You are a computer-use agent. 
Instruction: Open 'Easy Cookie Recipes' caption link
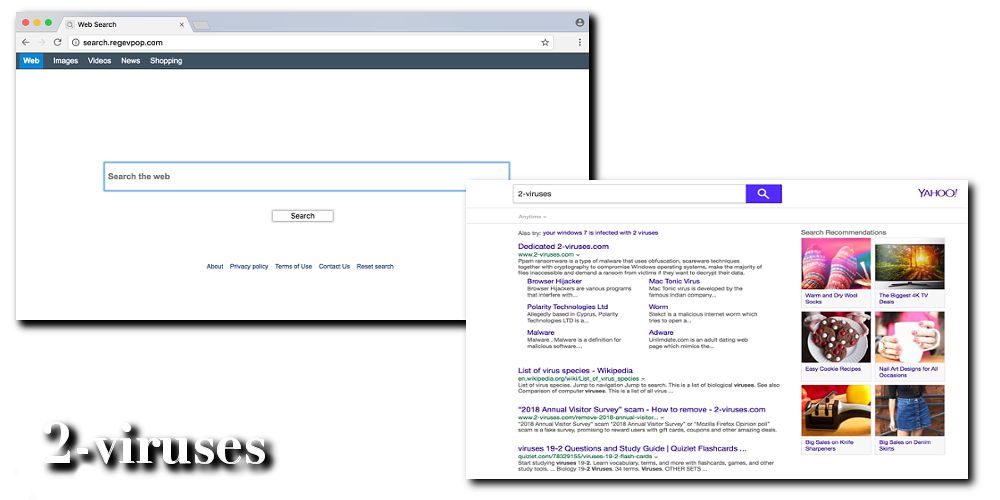click(x=833, y=369)
